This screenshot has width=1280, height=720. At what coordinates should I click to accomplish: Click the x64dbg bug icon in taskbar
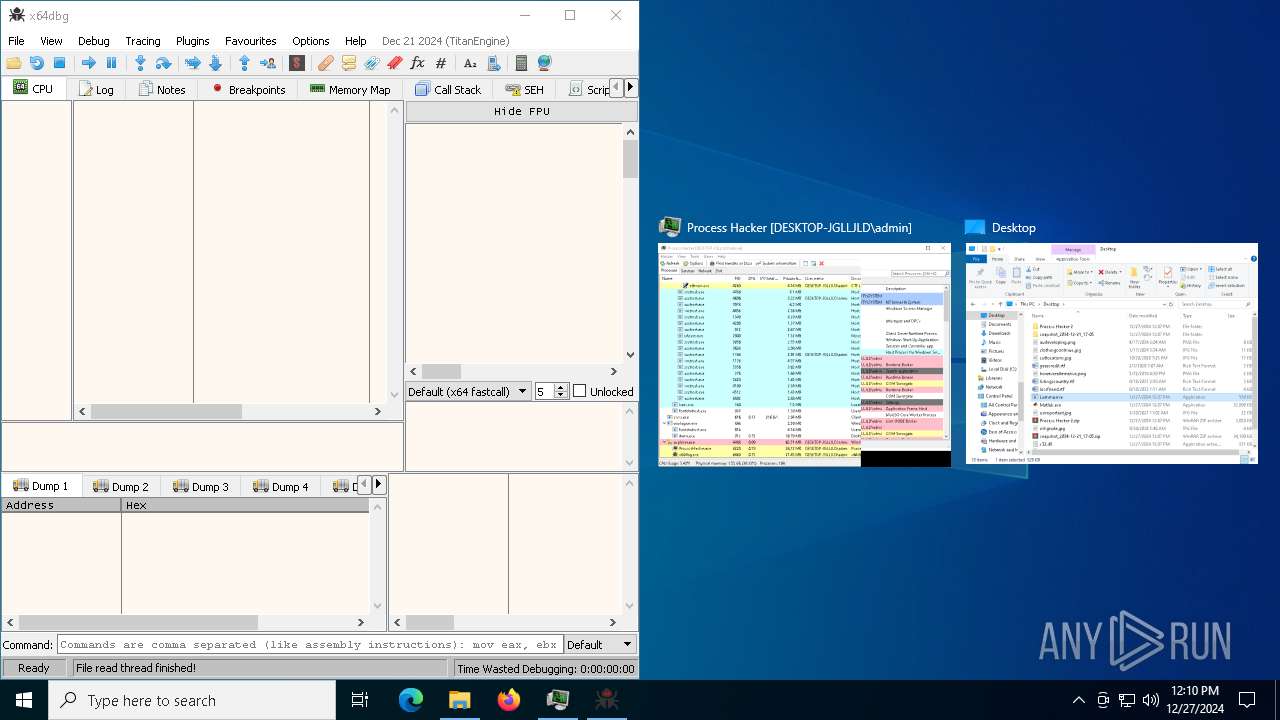coord(607,700)
